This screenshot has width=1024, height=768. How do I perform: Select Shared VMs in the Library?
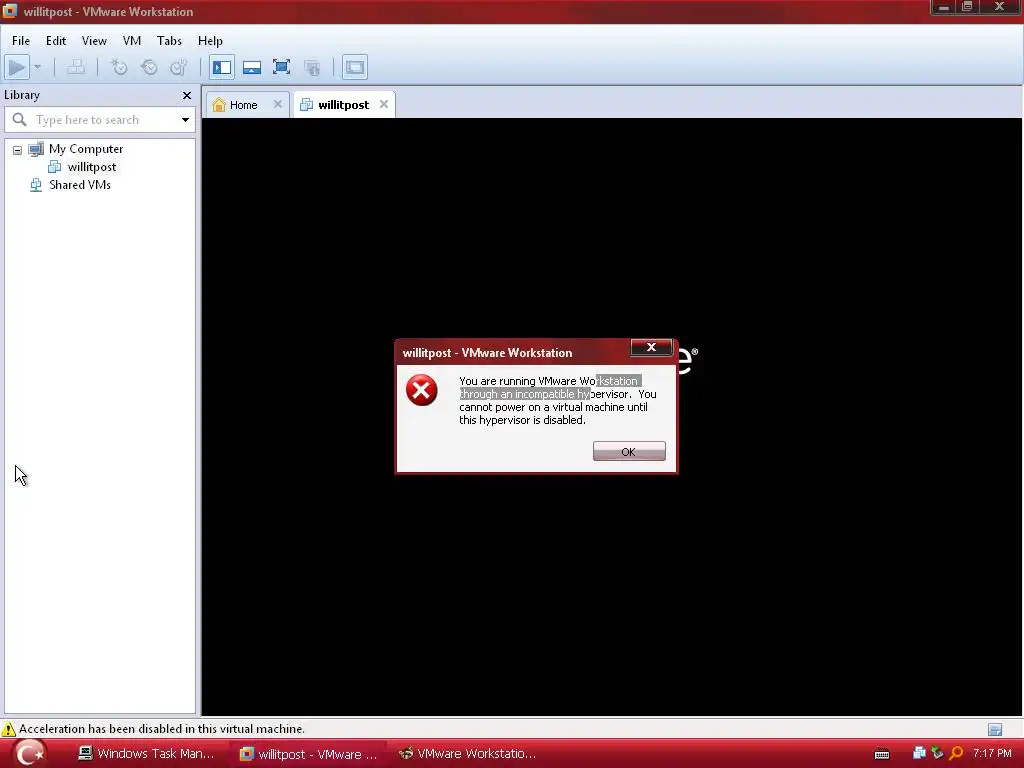(80, 185)
